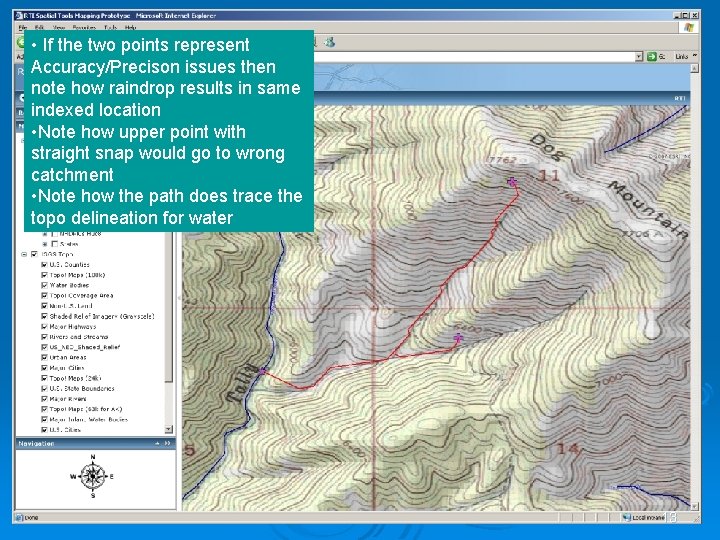Image resolution: width=720 pixels, height=540 pixels.
Task: Collapse the Navigation panel with up arrow
Action: pos(157,444)
